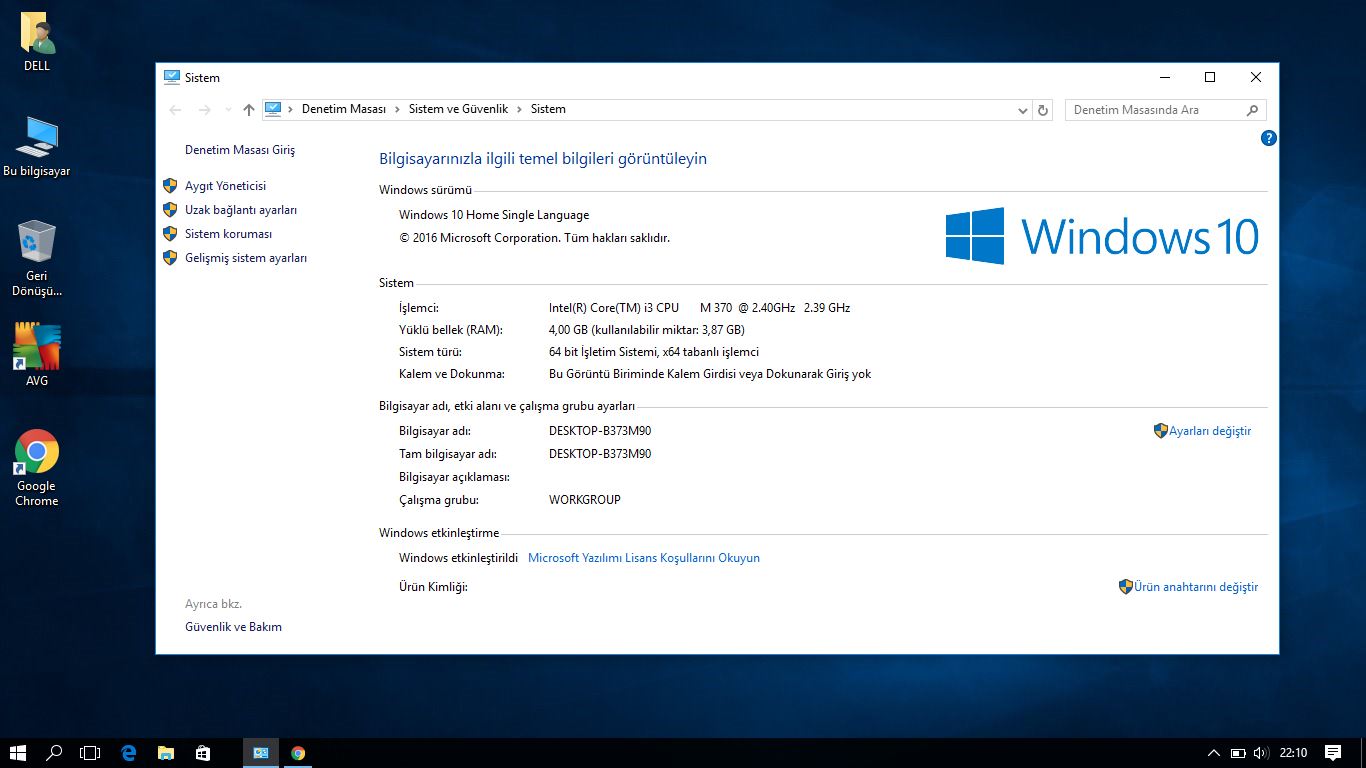Select Sistem ve Güvenlik in breadcrumb

click(x=458, y=109)
